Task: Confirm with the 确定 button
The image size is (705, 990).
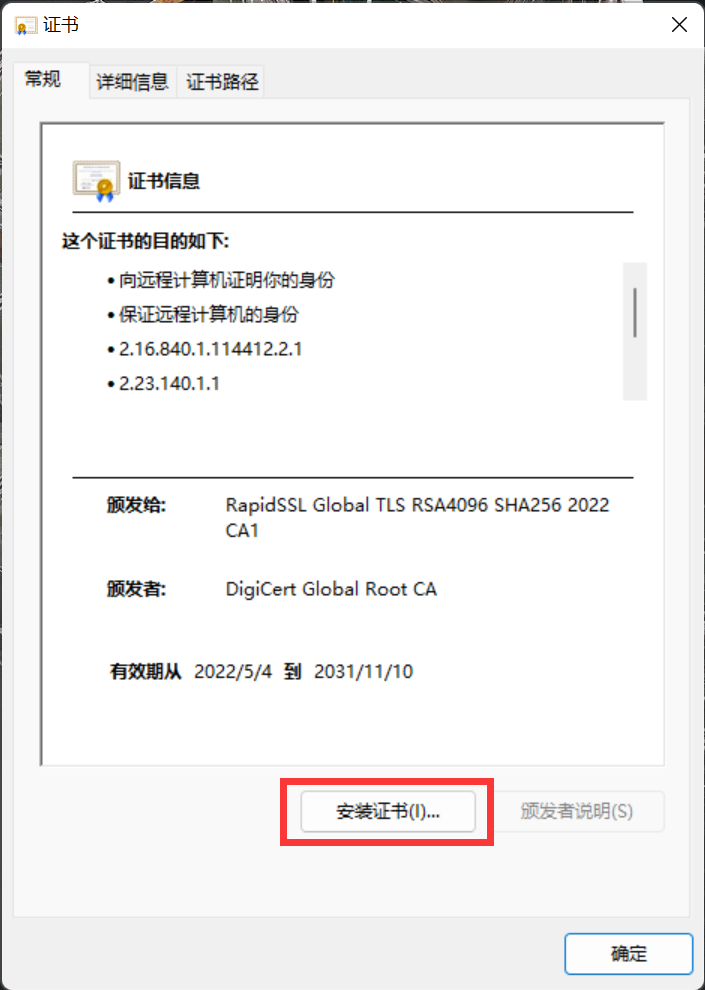Action: click(629, 953)
